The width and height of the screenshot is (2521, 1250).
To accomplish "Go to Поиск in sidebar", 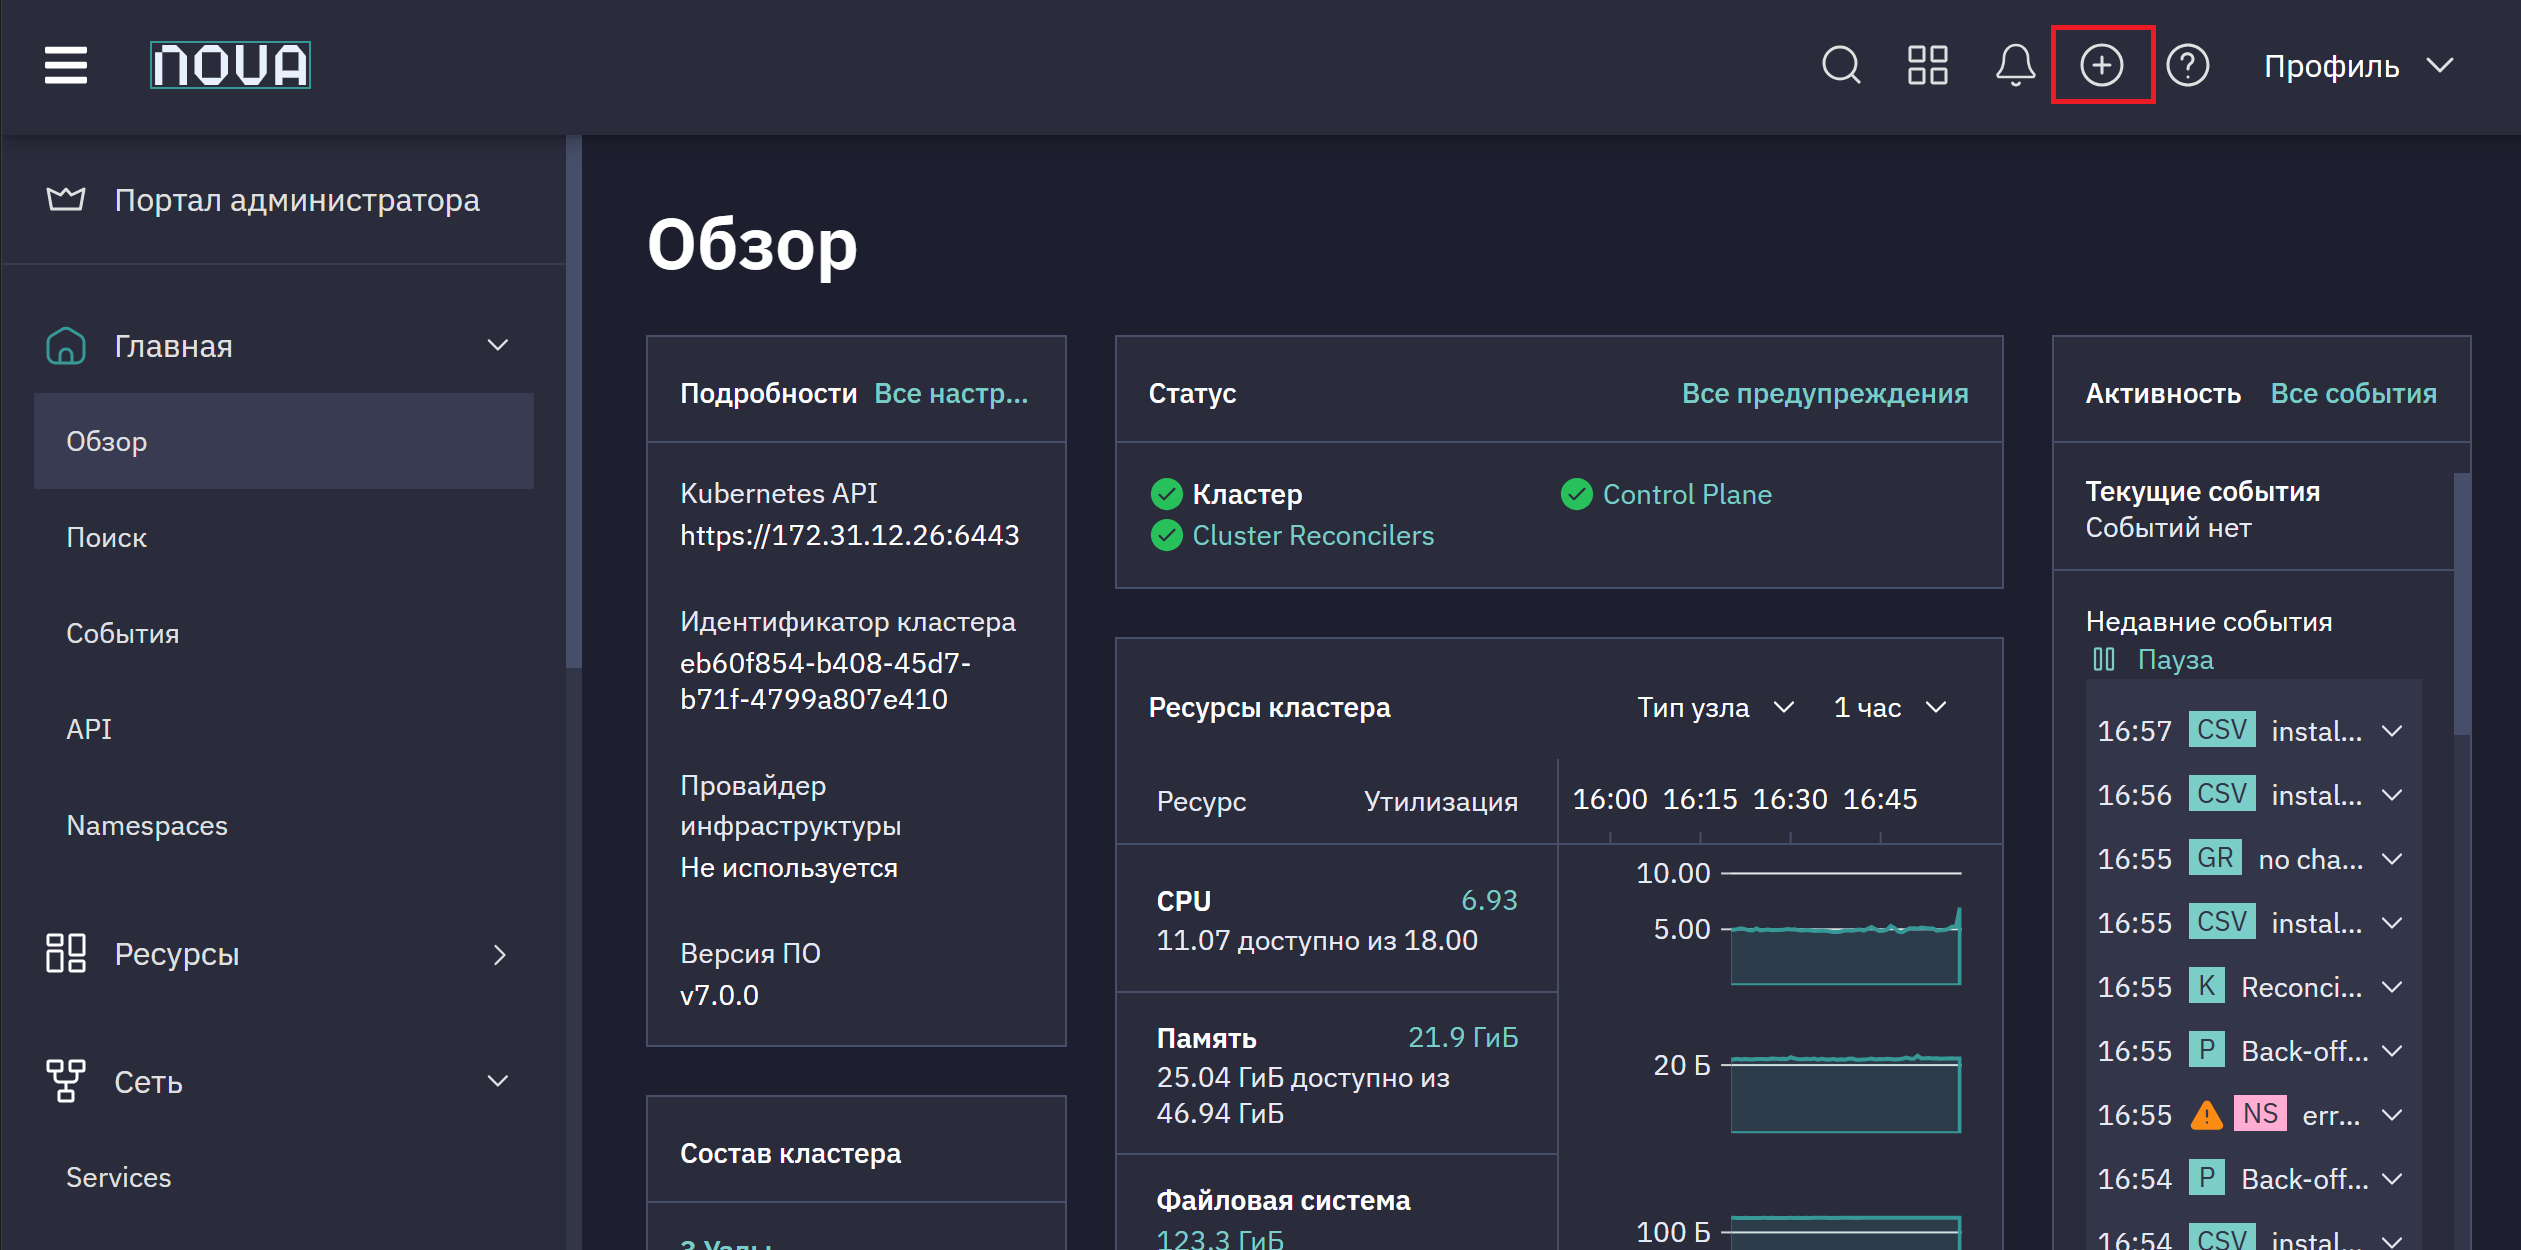I will [x=284, y=537].
